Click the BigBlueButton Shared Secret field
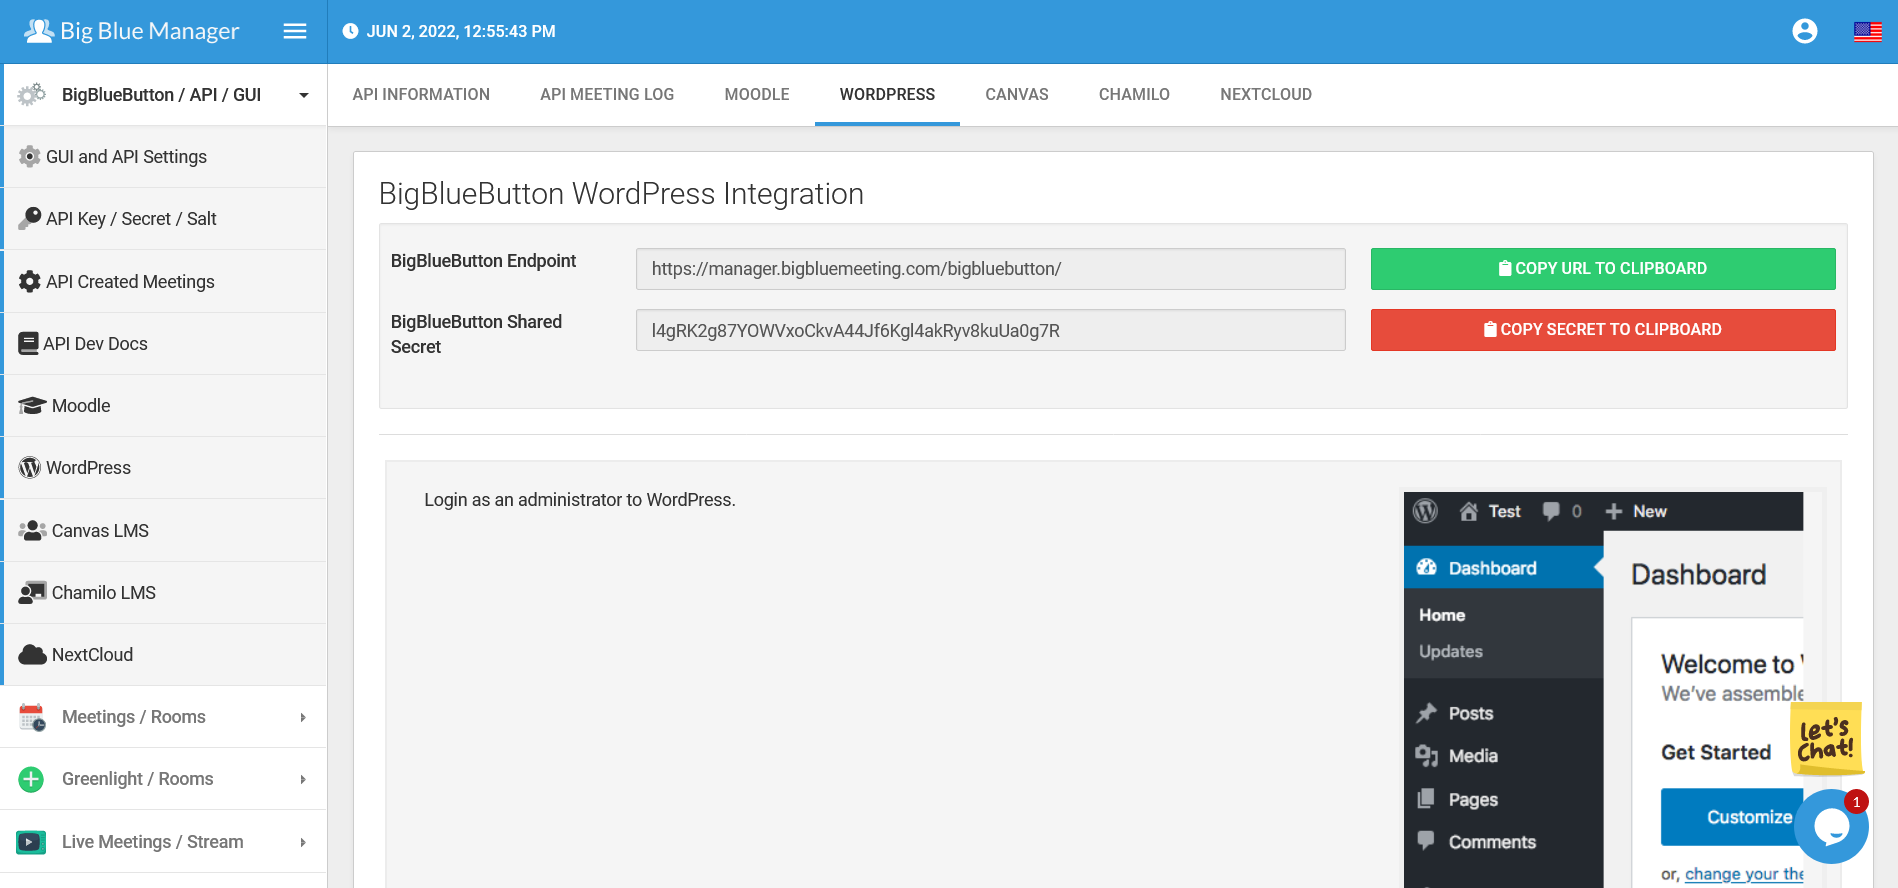The height and width of the screenshot is (888, 1898). coord(990,330)
